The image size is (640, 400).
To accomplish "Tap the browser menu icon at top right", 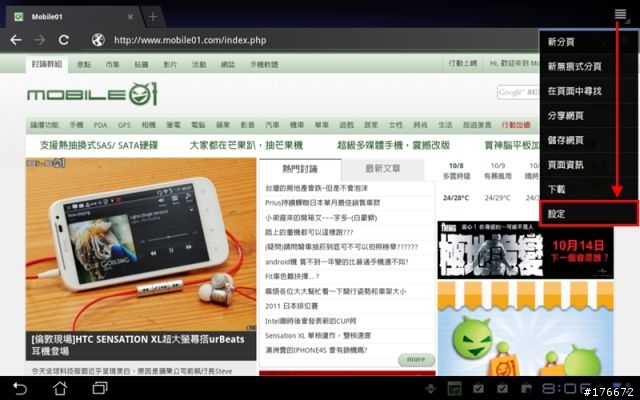I will click(x=621, y=14).
